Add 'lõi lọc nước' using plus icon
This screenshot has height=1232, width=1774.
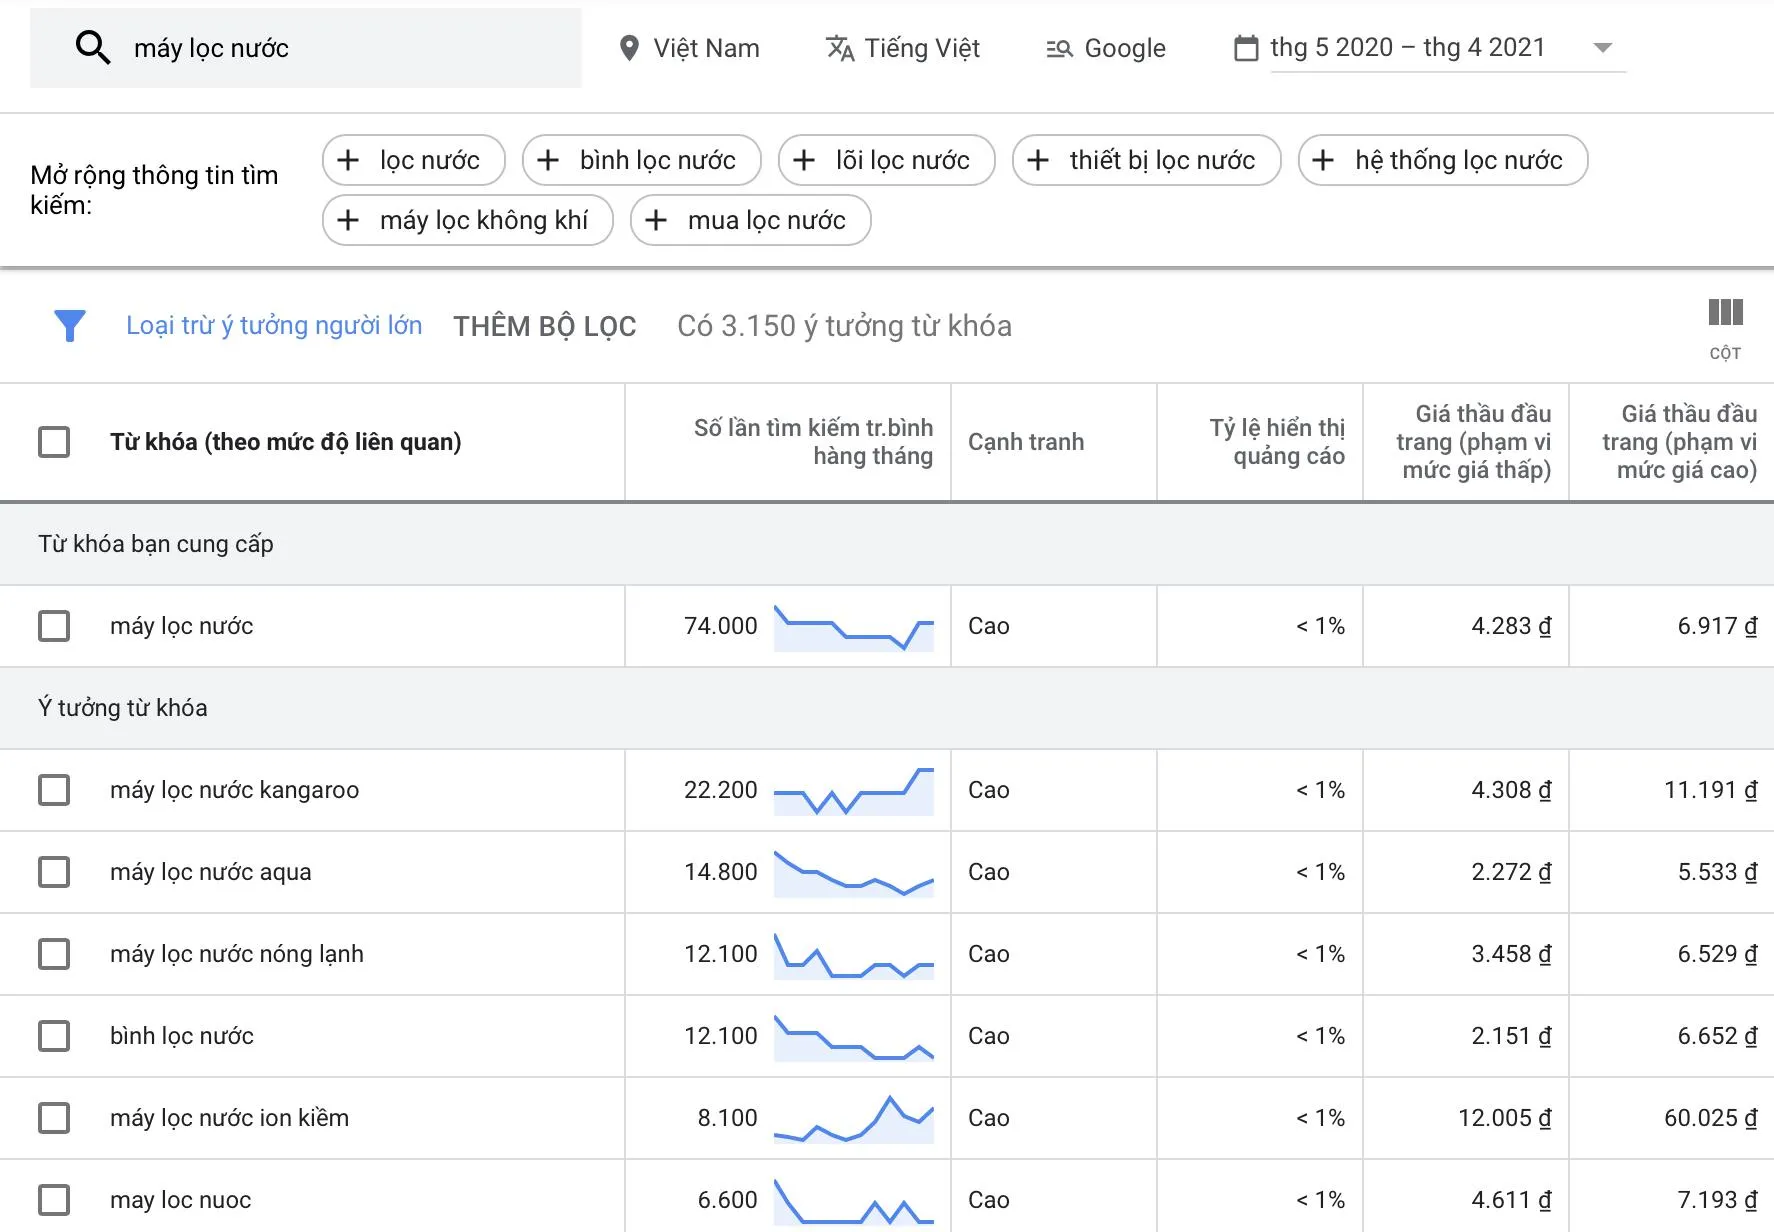pos(804,160)
